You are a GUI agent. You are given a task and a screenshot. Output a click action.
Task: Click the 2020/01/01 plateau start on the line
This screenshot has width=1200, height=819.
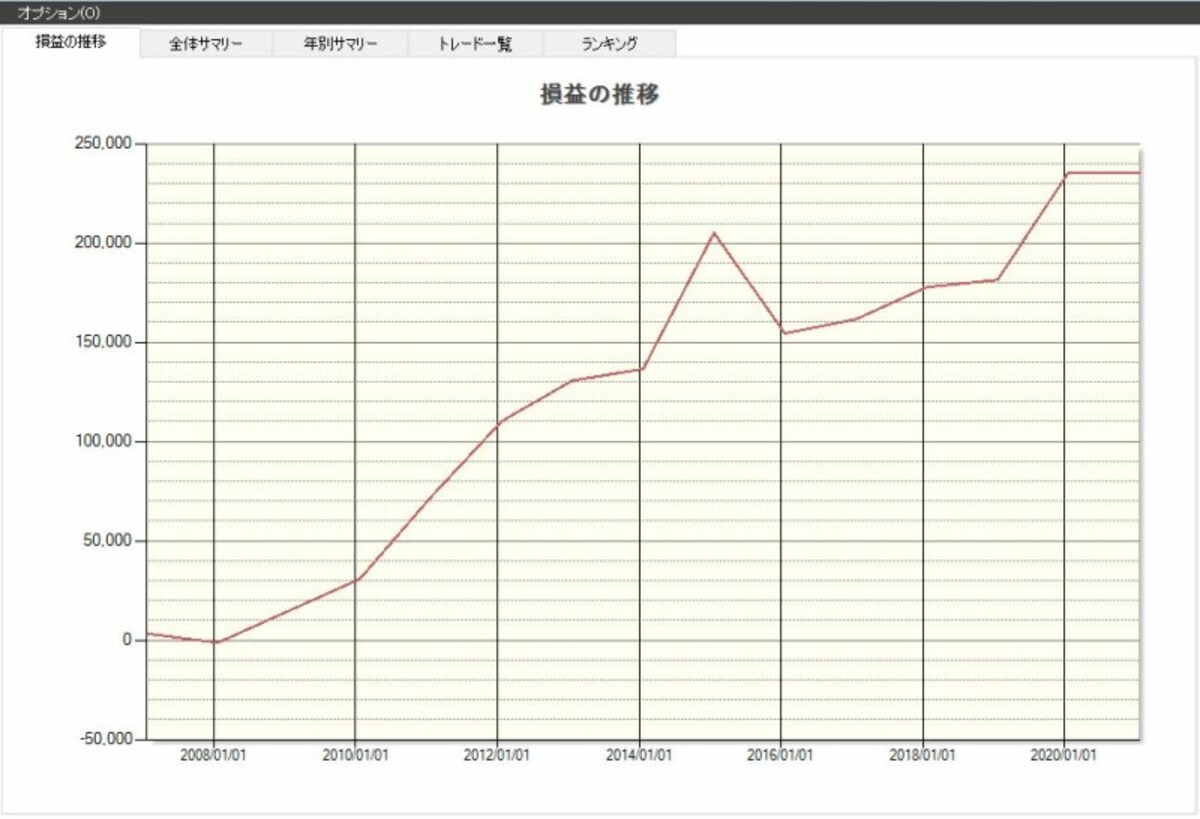coord(1066,173)
